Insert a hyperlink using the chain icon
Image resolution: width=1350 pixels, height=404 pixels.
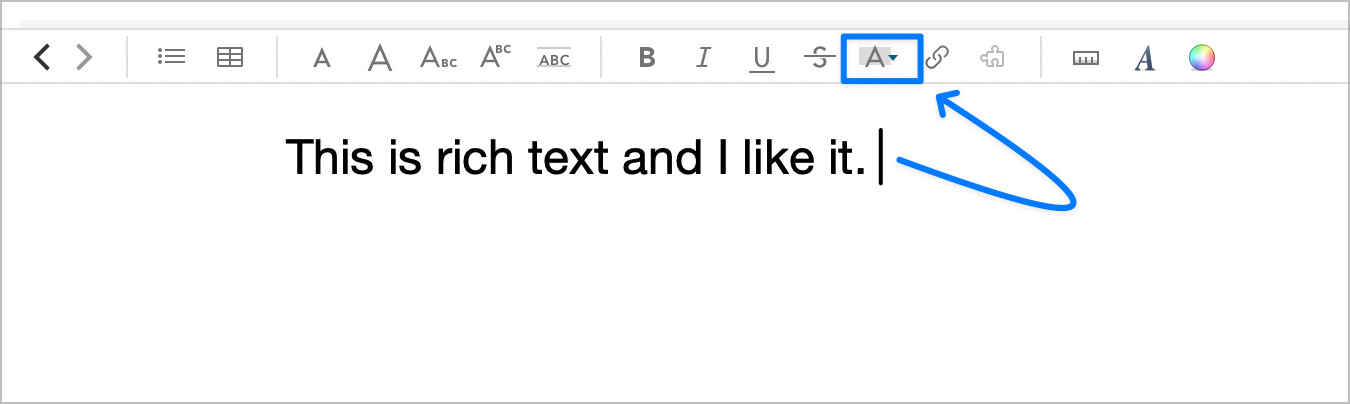pos(937,58)
